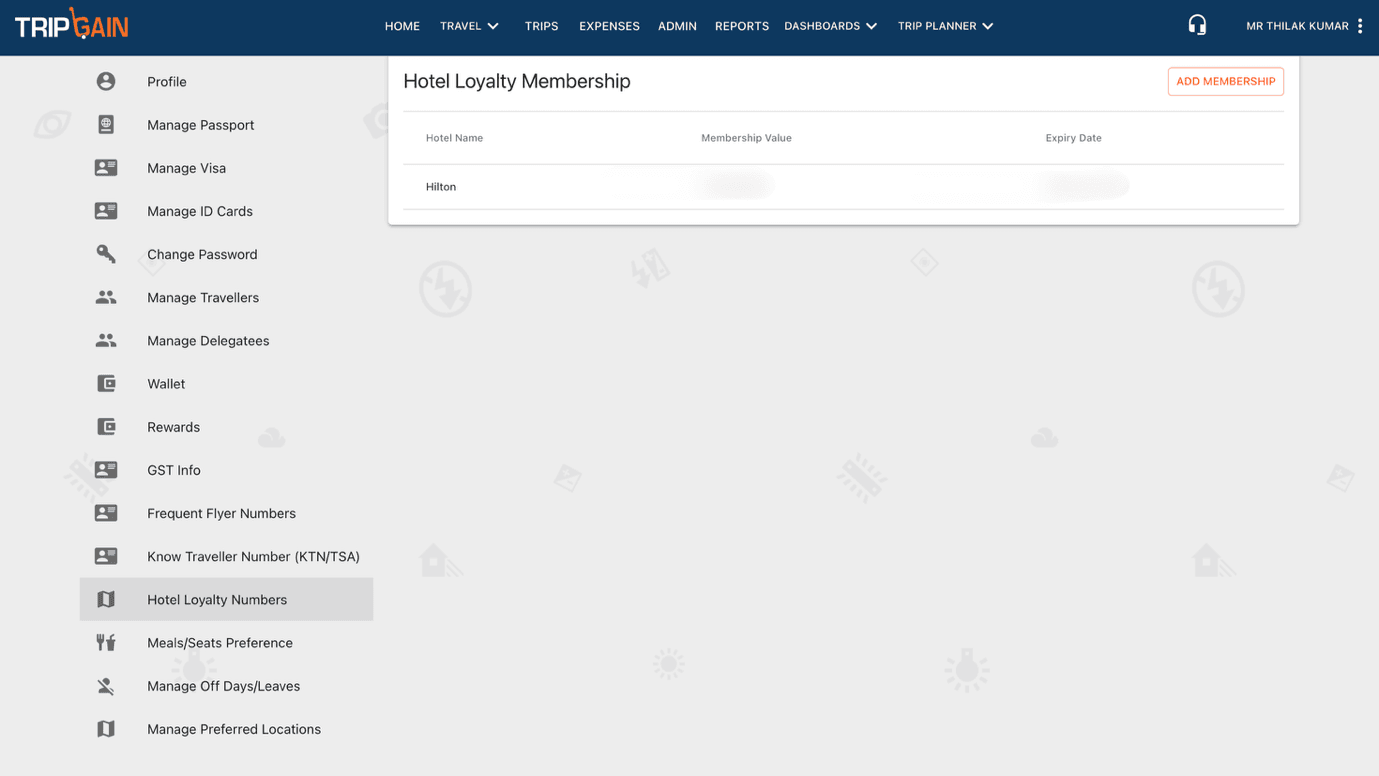Click the headset support icon
Viewport: 1379px width, 776px height.
tap(1197, 26)
